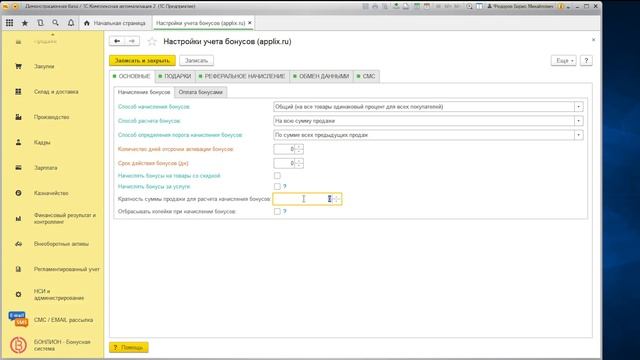Open the НСИ и администрирование gear icon

tap(18, 294)
